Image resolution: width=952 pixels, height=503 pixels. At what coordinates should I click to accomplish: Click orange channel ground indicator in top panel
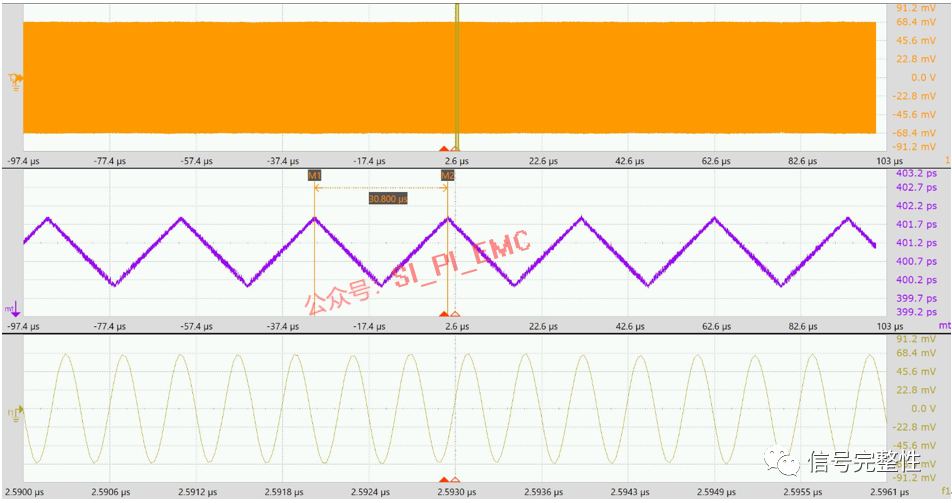click(x=14, y=78)
